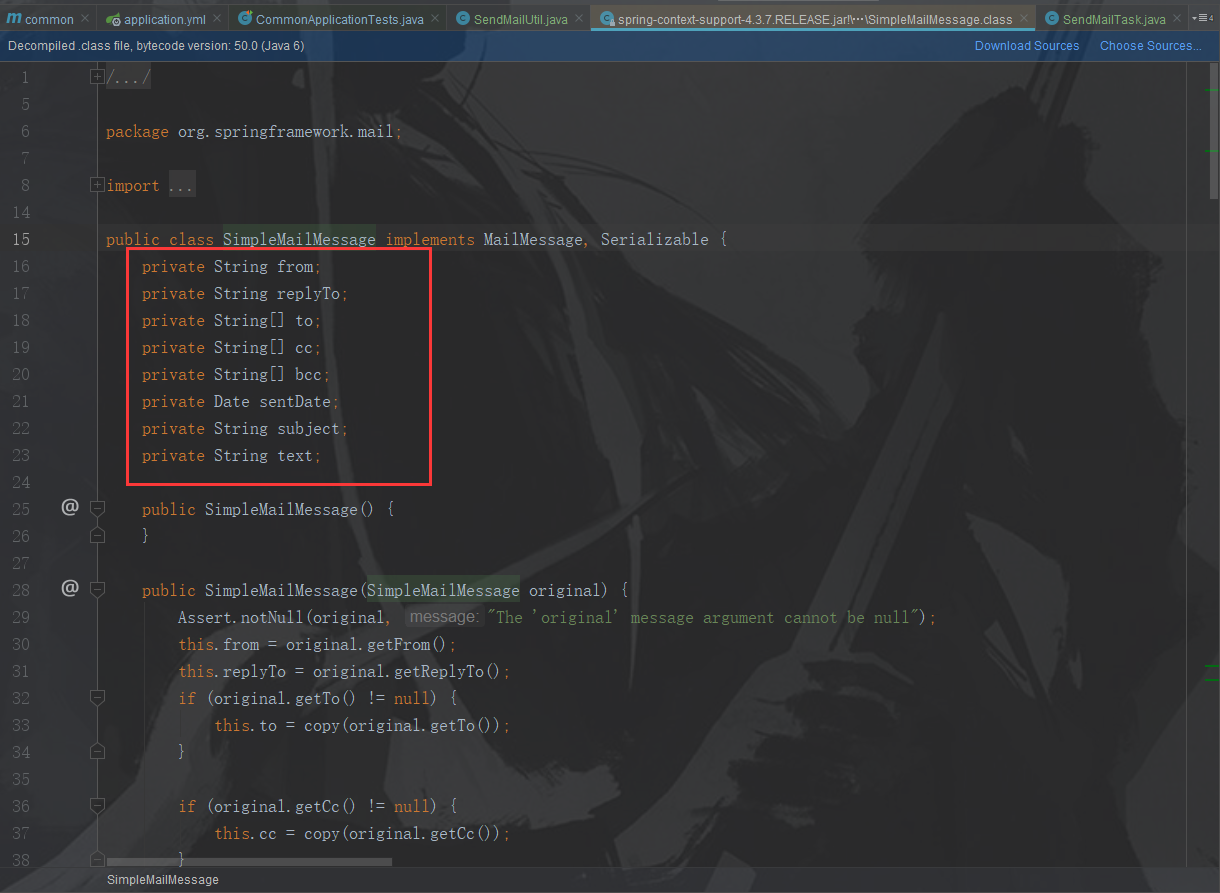The image size is (1220, 893).
Task: Close the application.yml tab
Action: point(219,19)
